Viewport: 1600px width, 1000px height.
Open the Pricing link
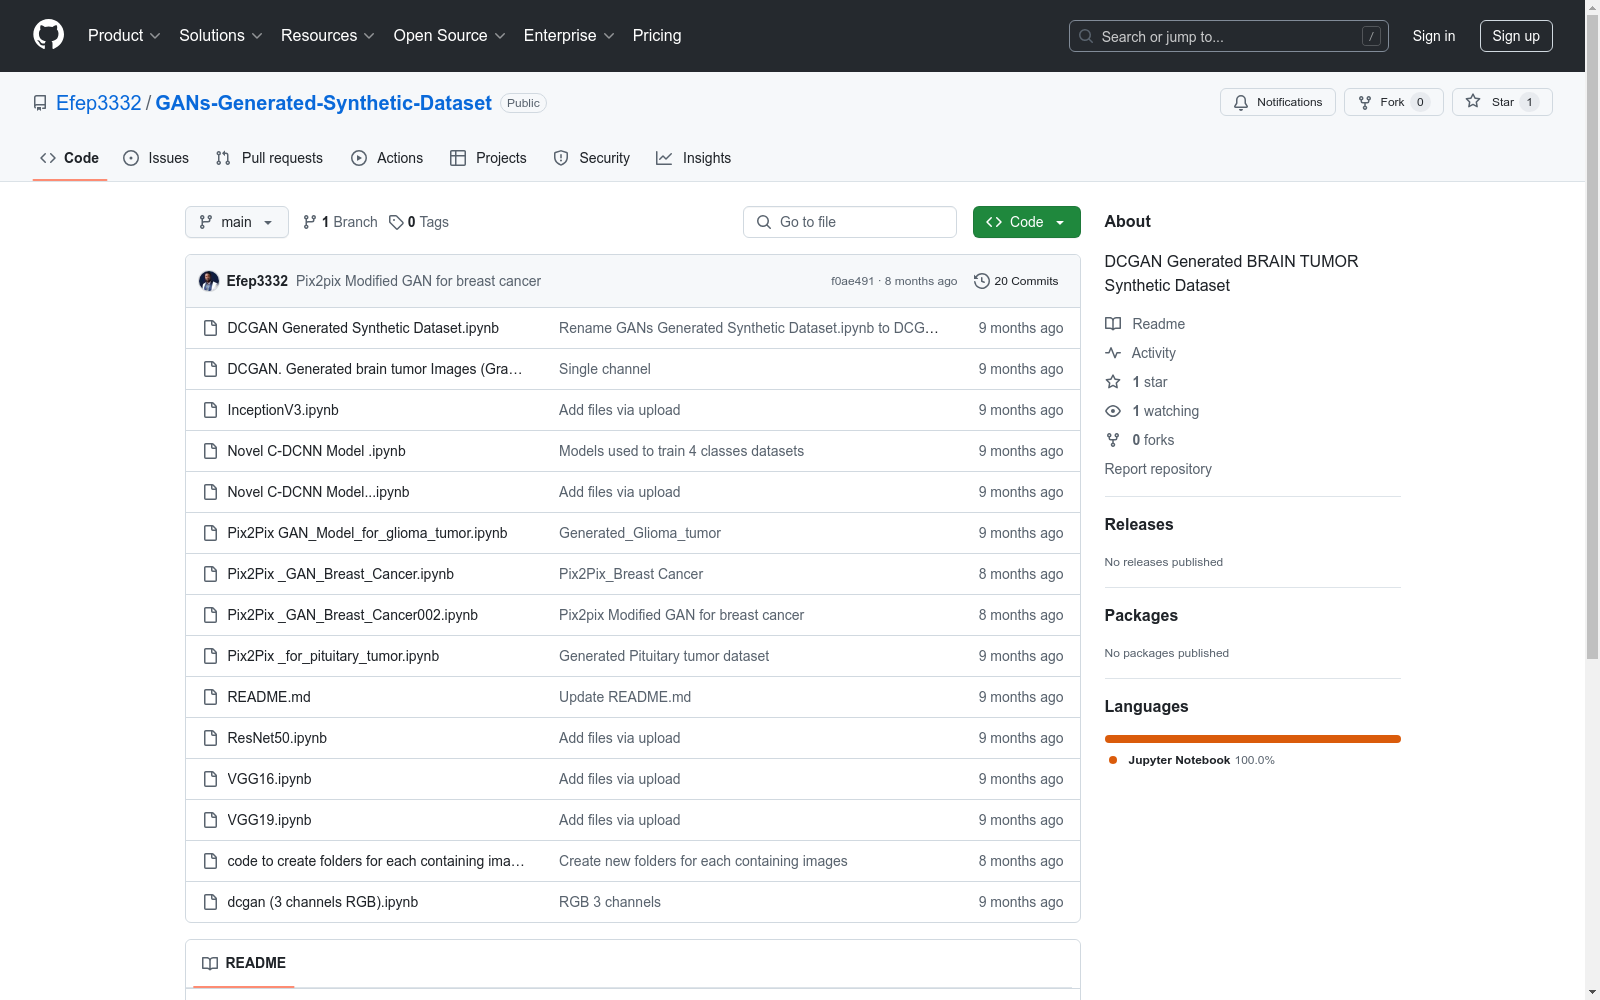pyautogui.click(x=657, y=36)
